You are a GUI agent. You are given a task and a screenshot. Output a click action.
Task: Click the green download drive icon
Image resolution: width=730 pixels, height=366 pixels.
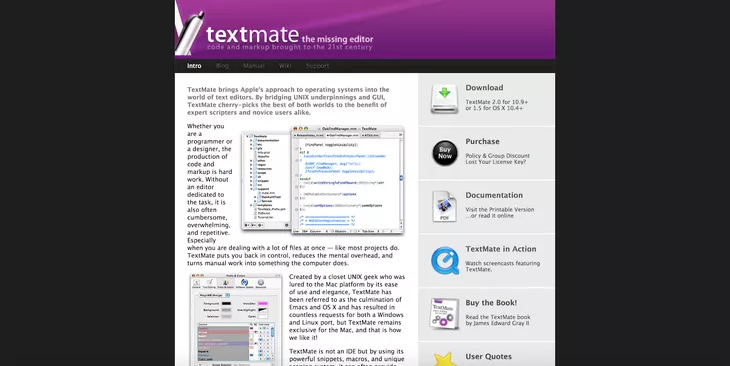coord(445,99)
